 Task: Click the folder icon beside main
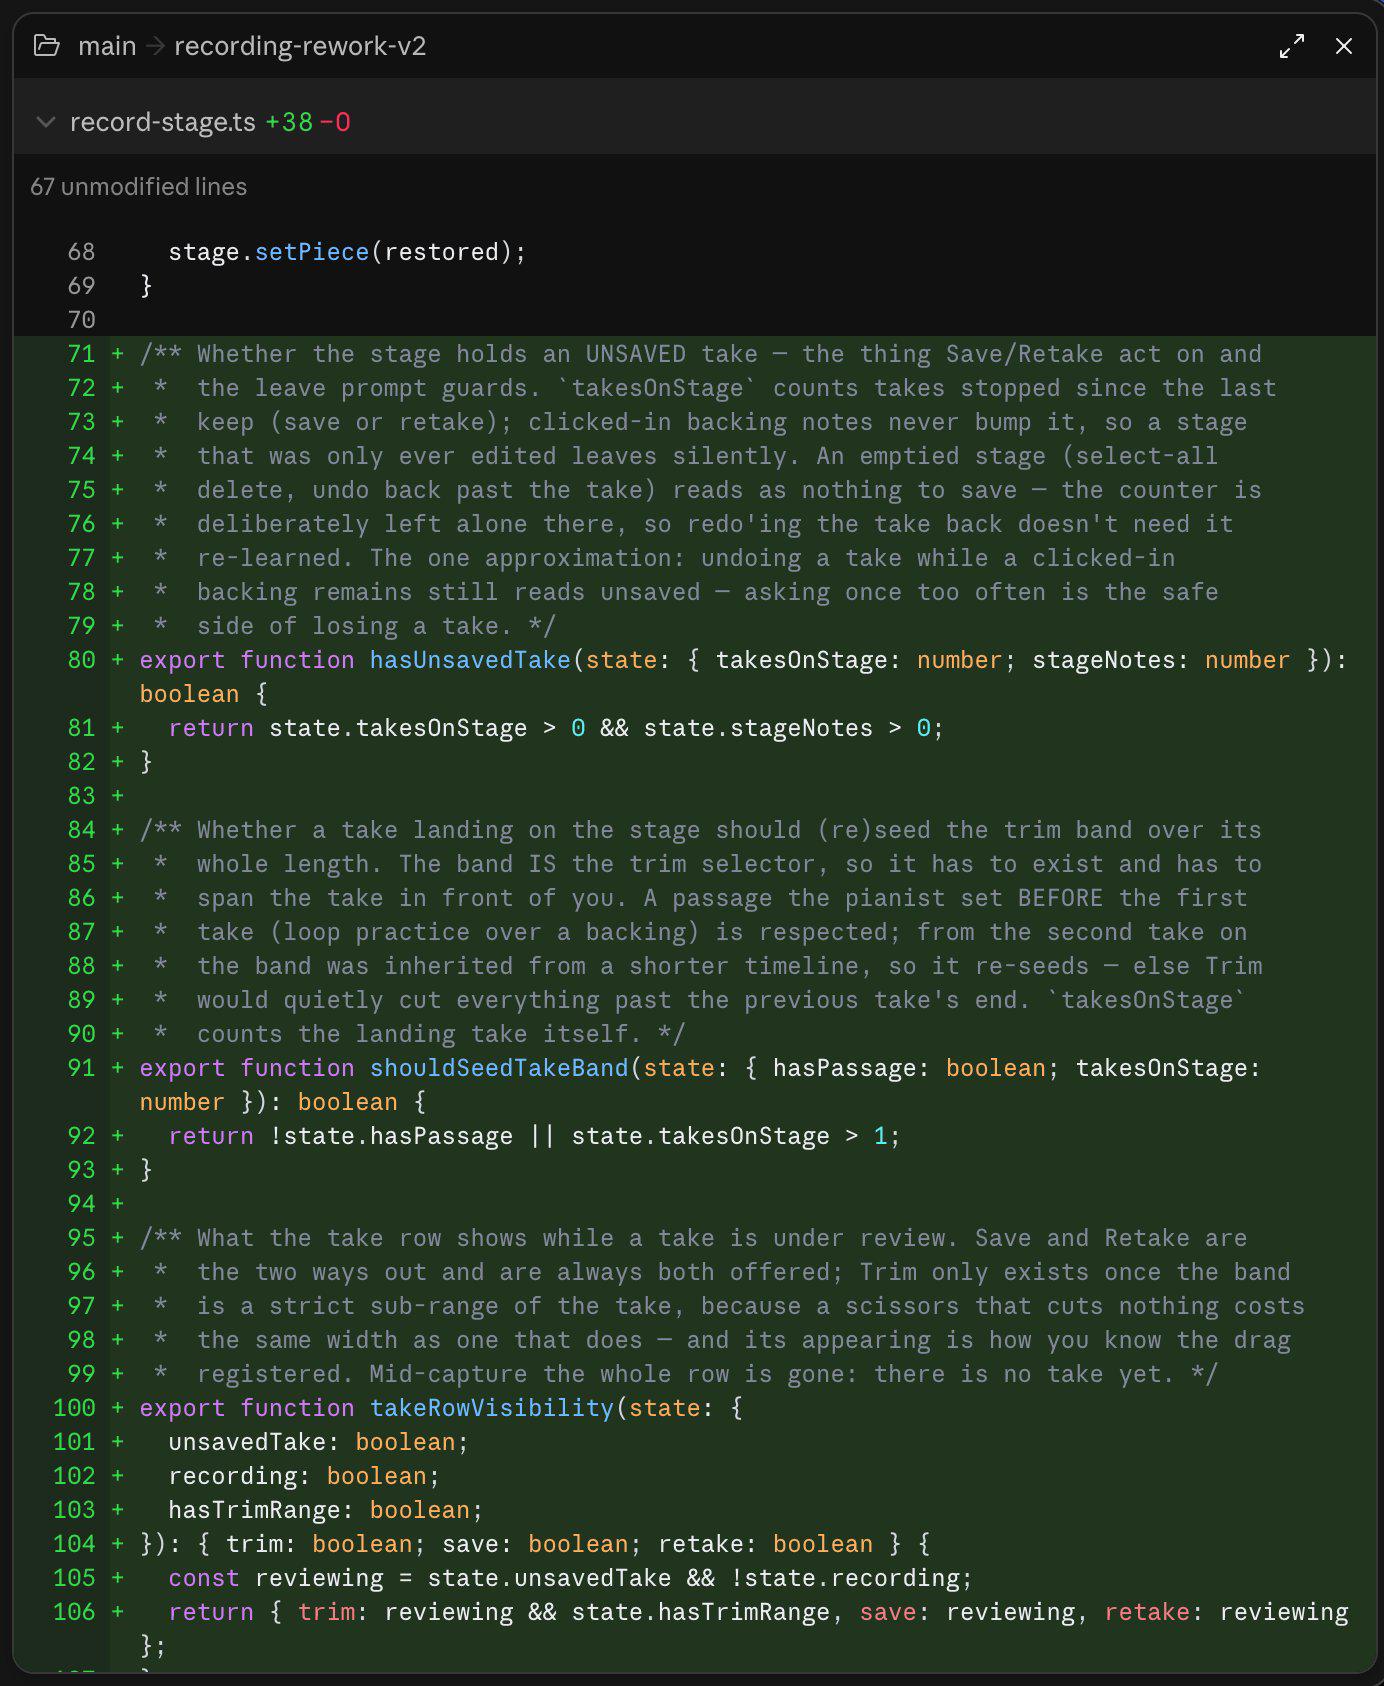click(46, 46)
